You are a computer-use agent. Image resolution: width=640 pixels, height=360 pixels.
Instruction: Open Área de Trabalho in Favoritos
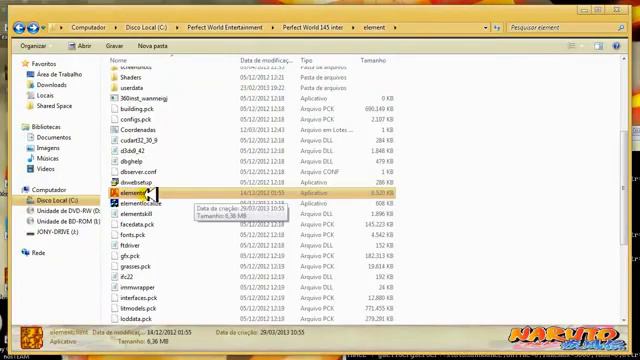click(59, 74)
